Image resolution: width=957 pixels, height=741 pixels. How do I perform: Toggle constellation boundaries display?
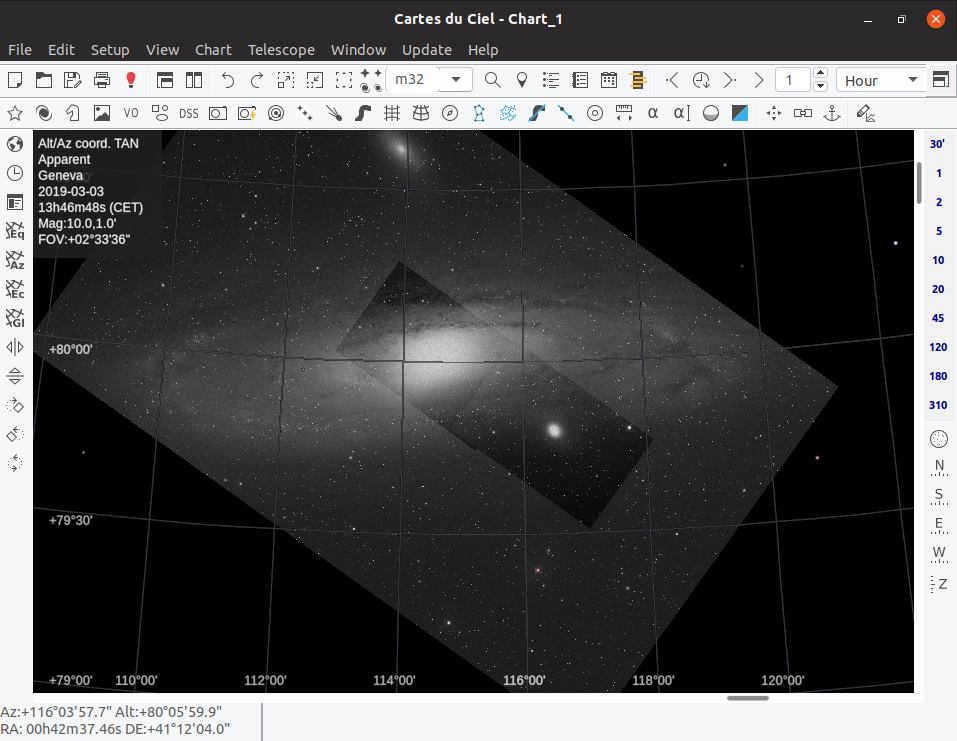[508, 113]
